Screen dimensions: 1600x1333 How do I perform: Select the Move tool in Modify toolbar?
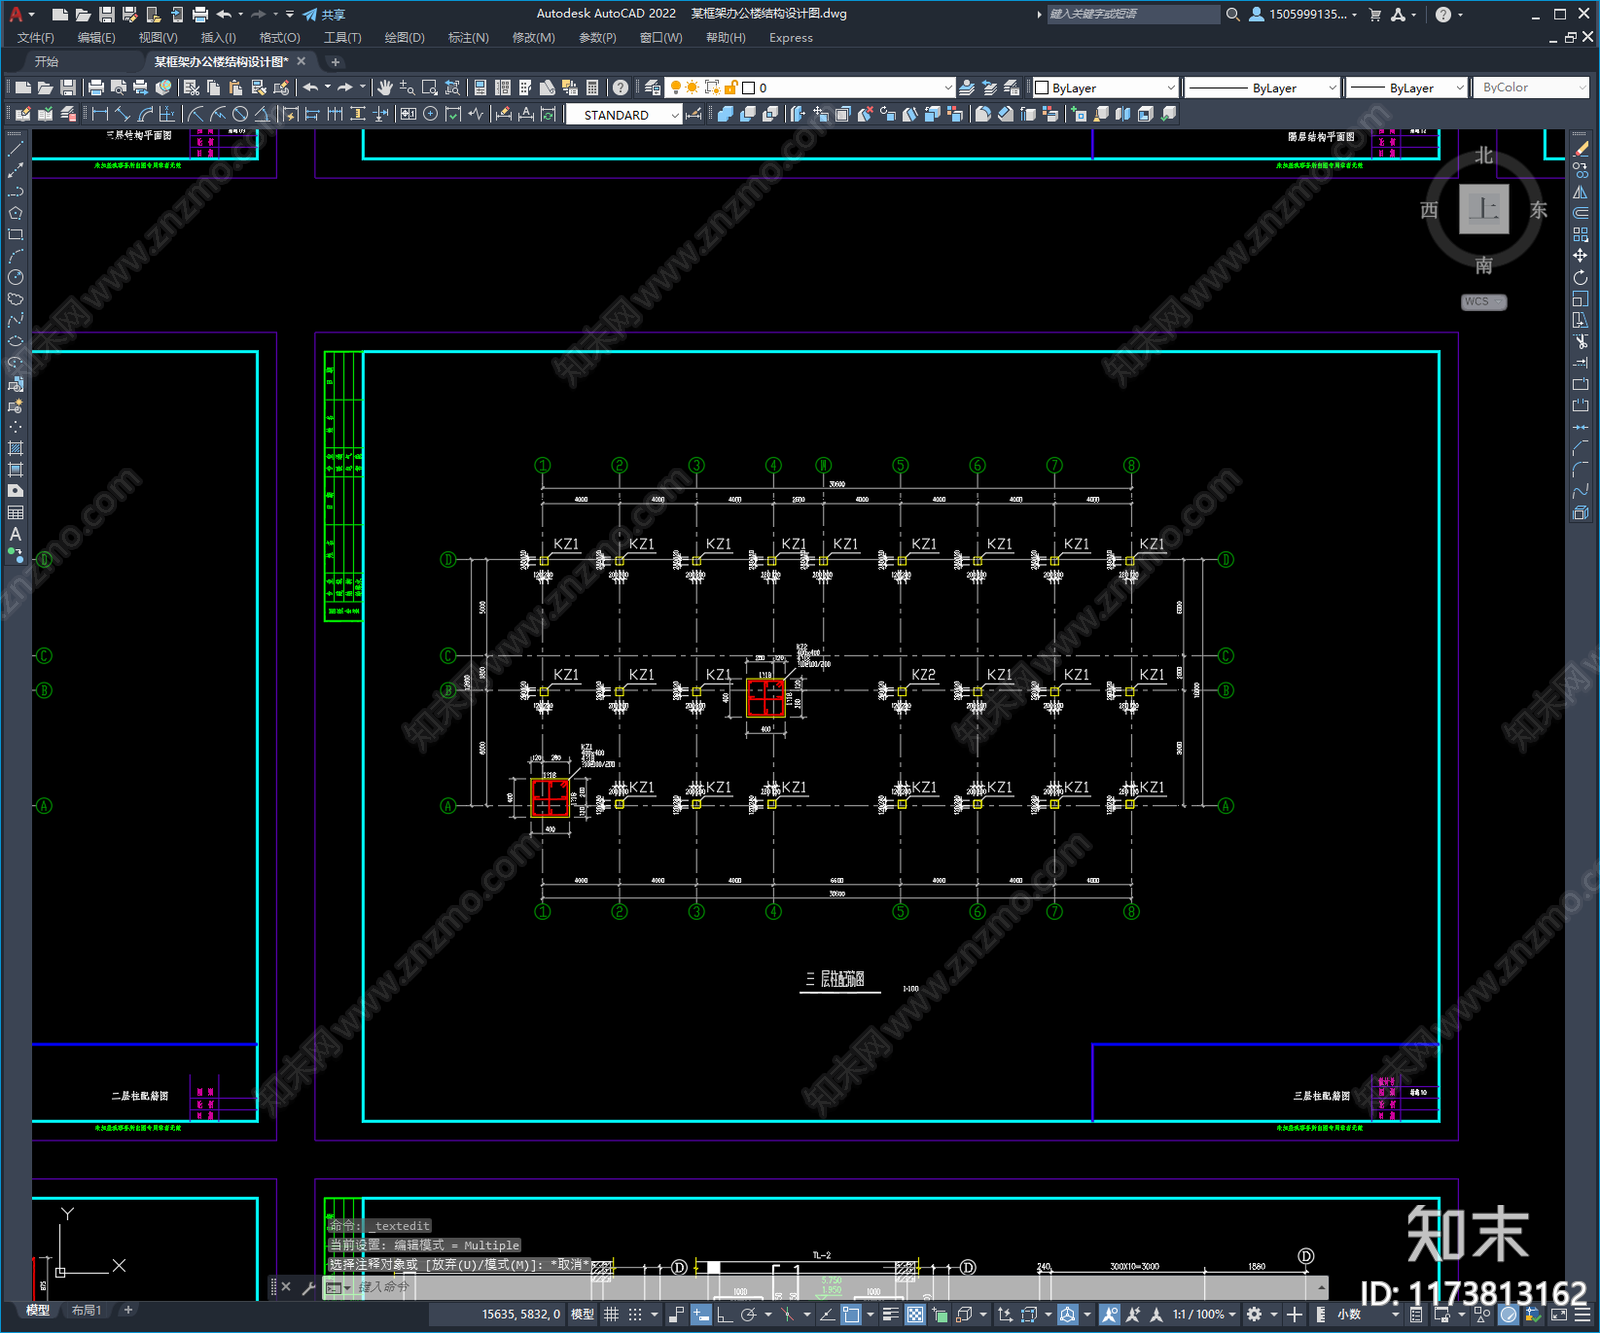1580,256
